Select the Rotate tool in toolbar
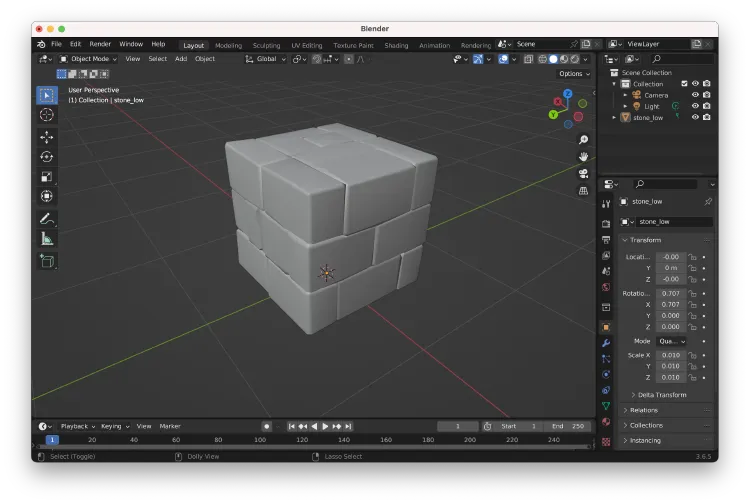This screenshot has height=504, width=750. [46, 157]
